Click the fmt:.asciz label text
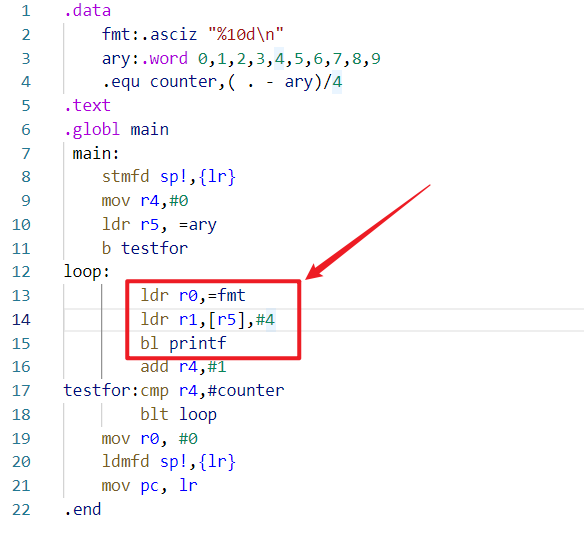This screenshot has height=533, width=584. click(x=149, y=35)
